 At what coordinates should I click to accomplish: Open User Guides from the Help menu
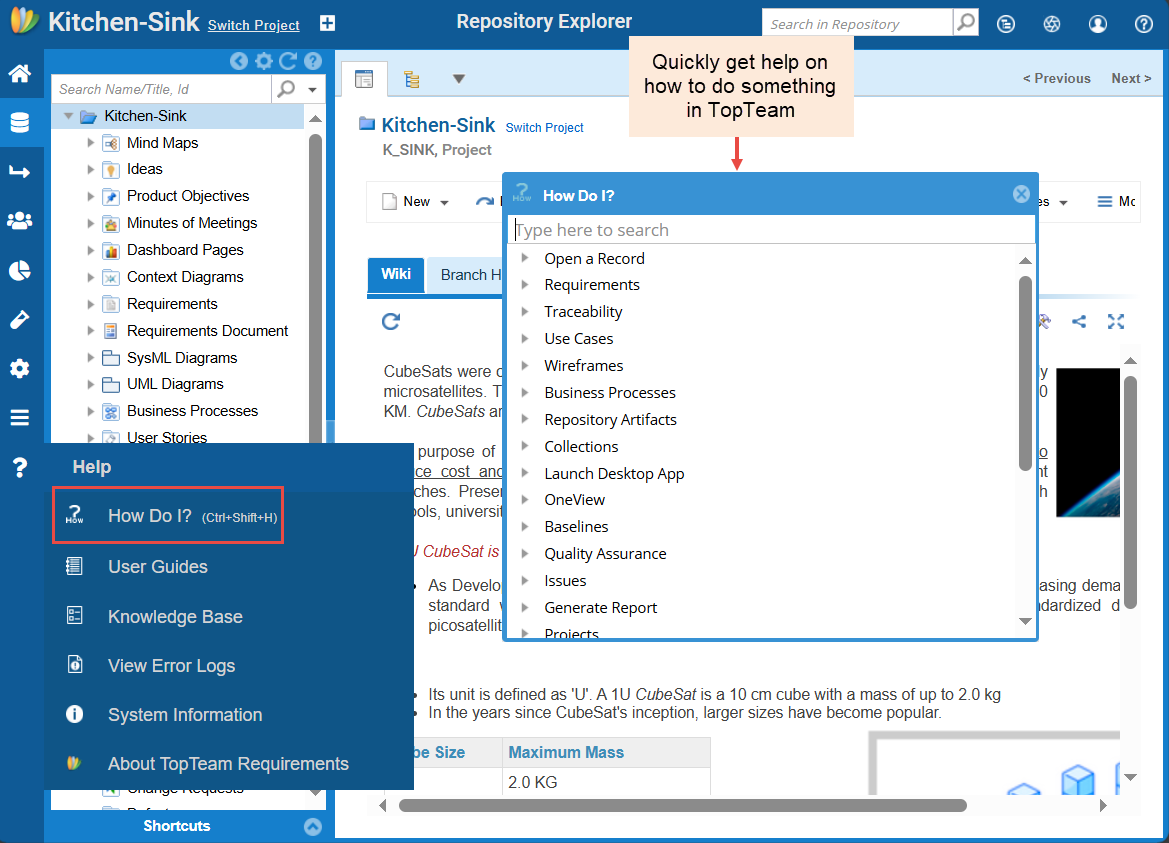157,566
